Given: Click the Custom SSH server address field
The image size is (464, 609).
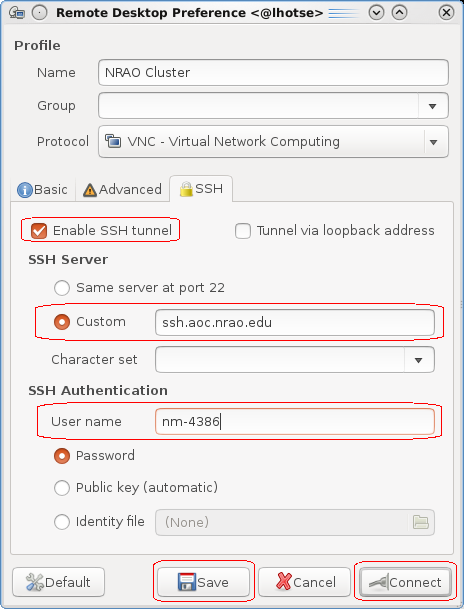Looking at the screenshot, I should (x=295, y=322).
